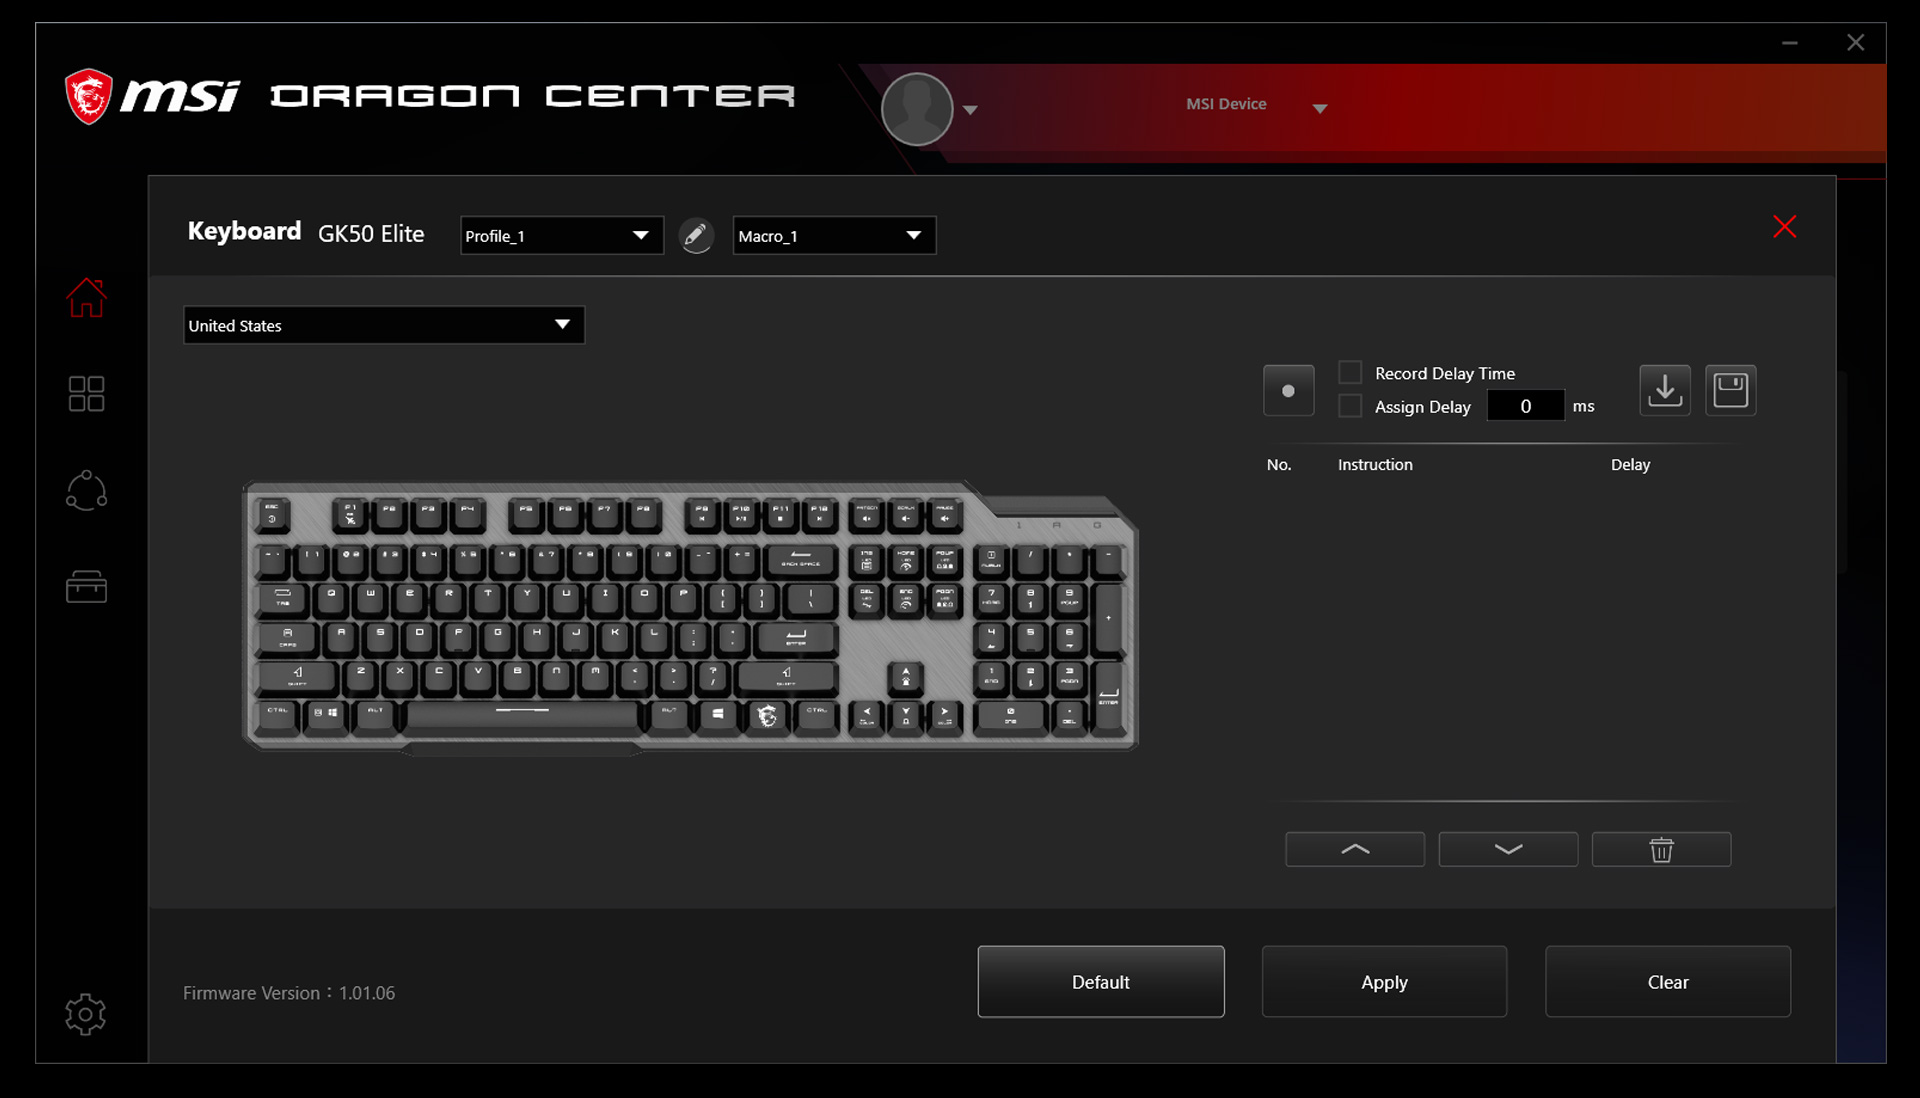Click the download/import macro icon
The height and width of the screenshot is (1098, 1920).
coord(1664,389)
